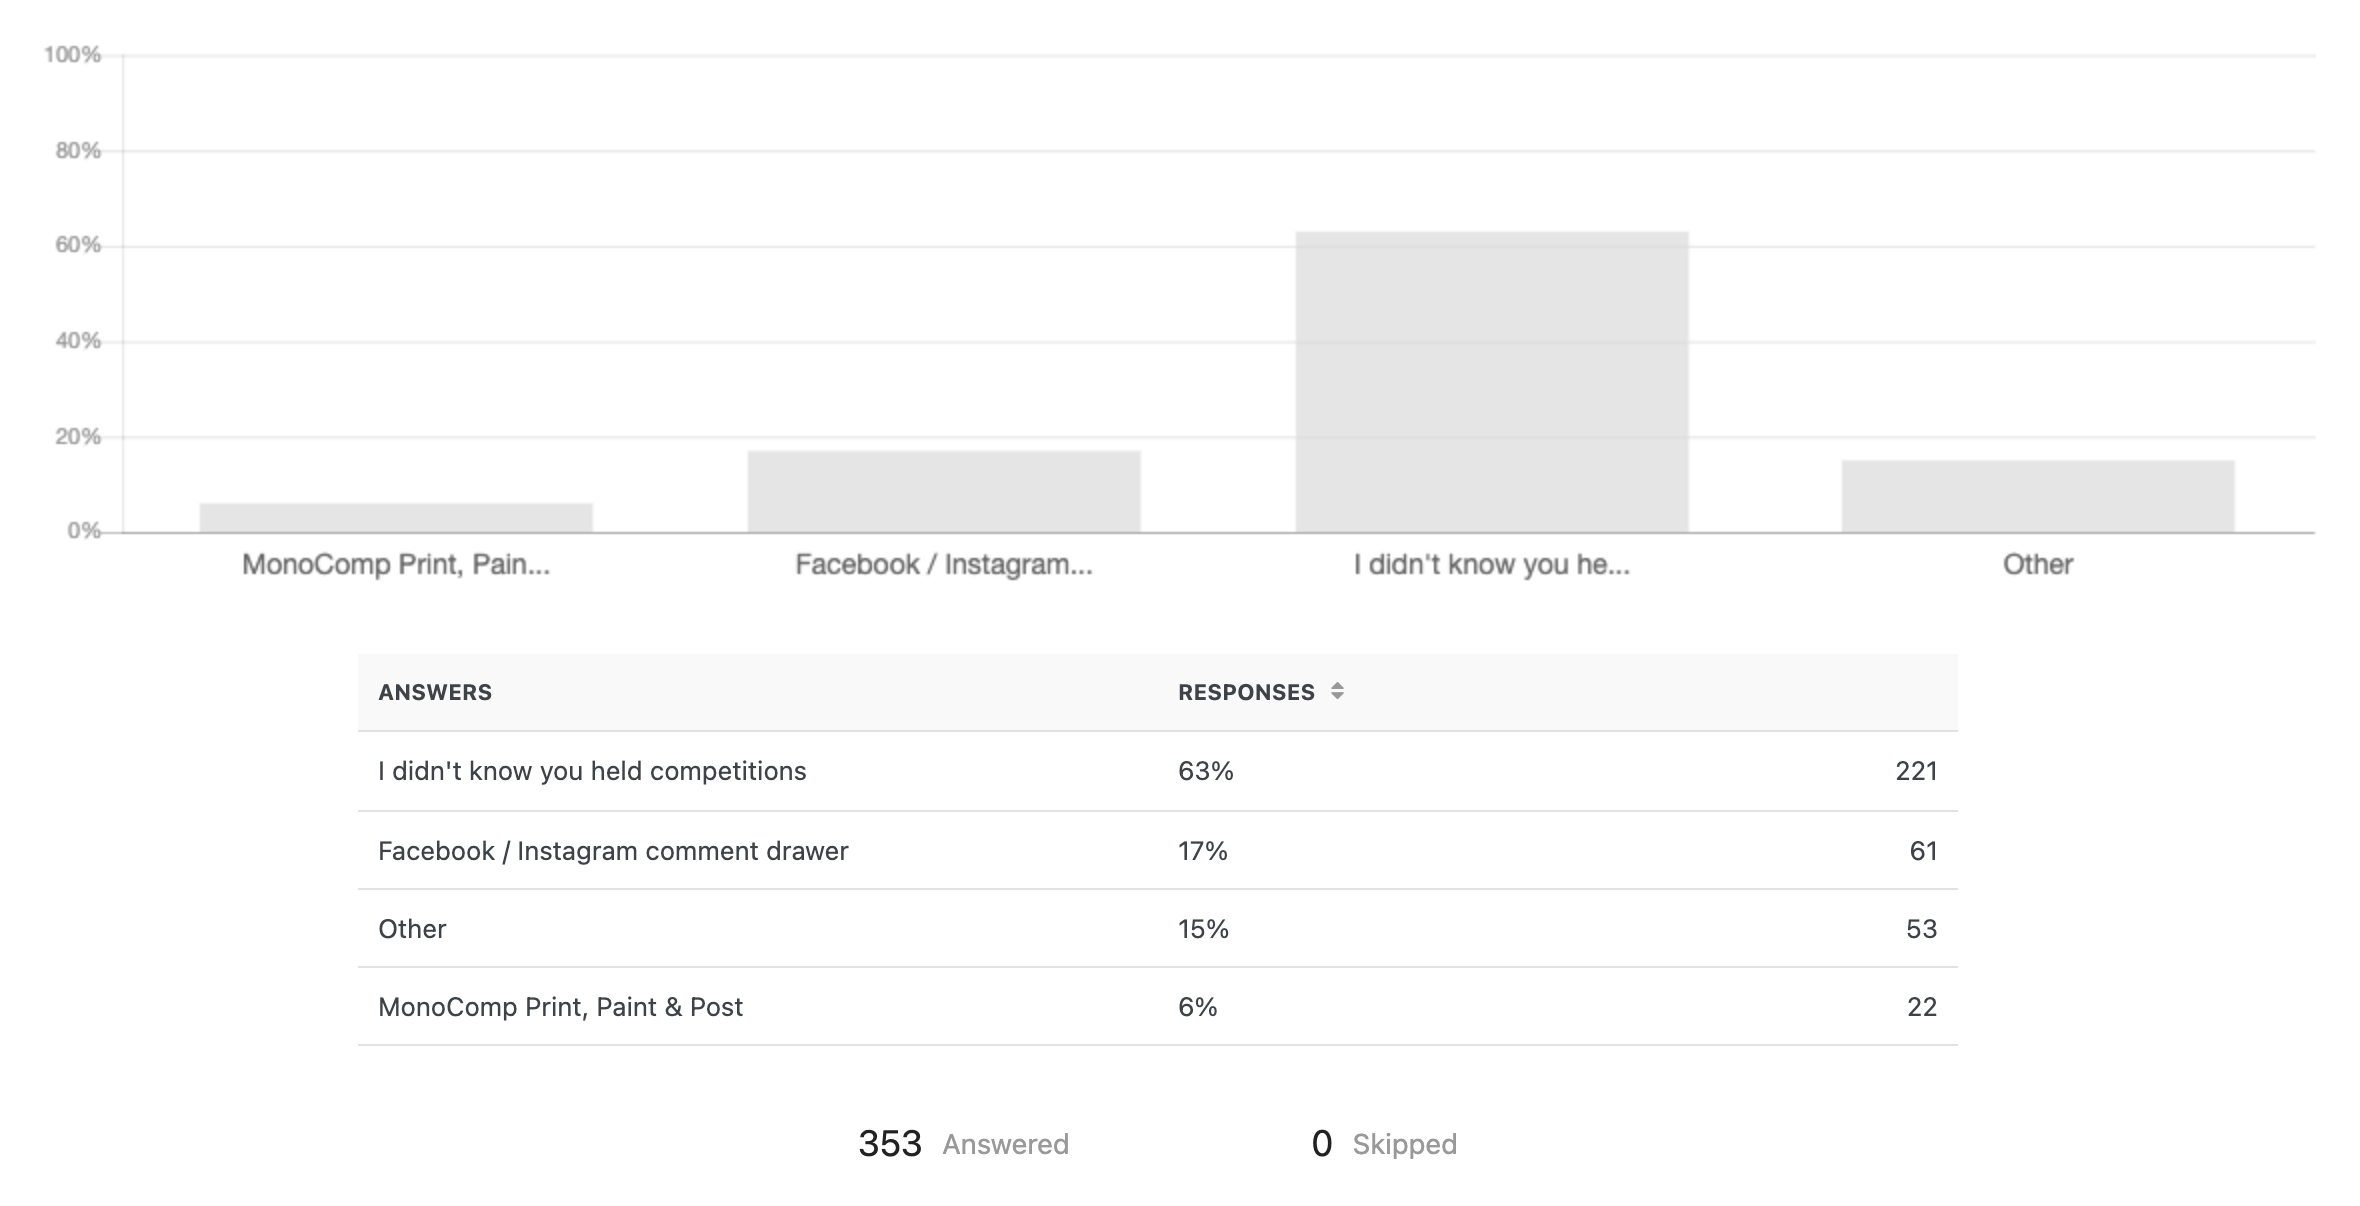Click the ANSWERS column header
This screenshot has width=2360, height=1206.
coord(435,692)
